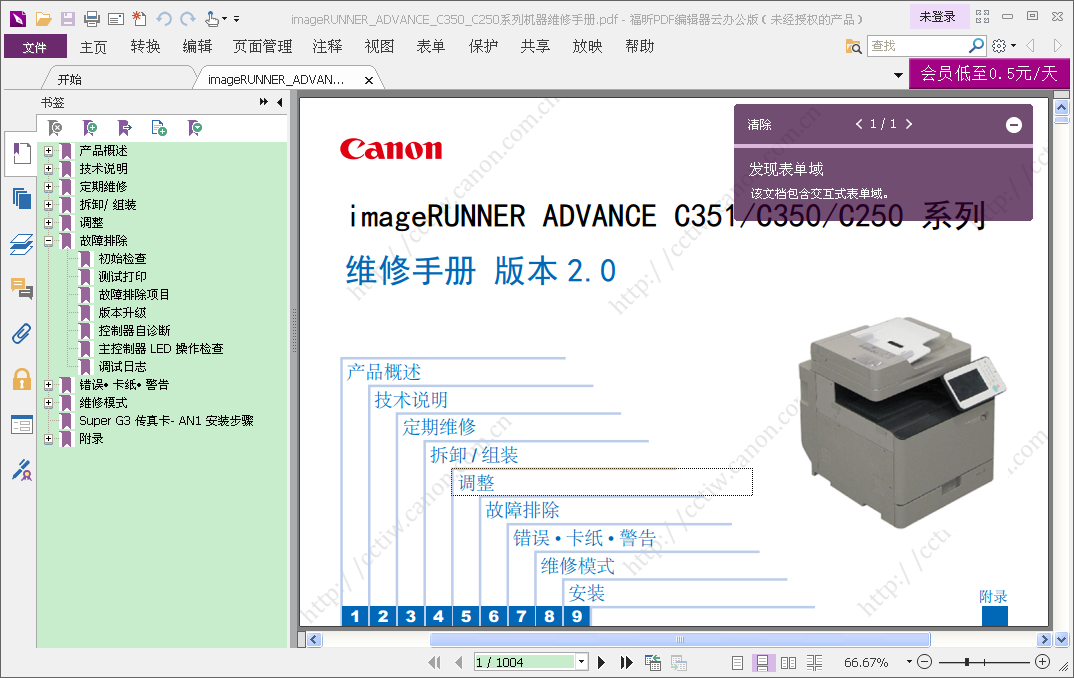Go to the first page

[434, 662]
